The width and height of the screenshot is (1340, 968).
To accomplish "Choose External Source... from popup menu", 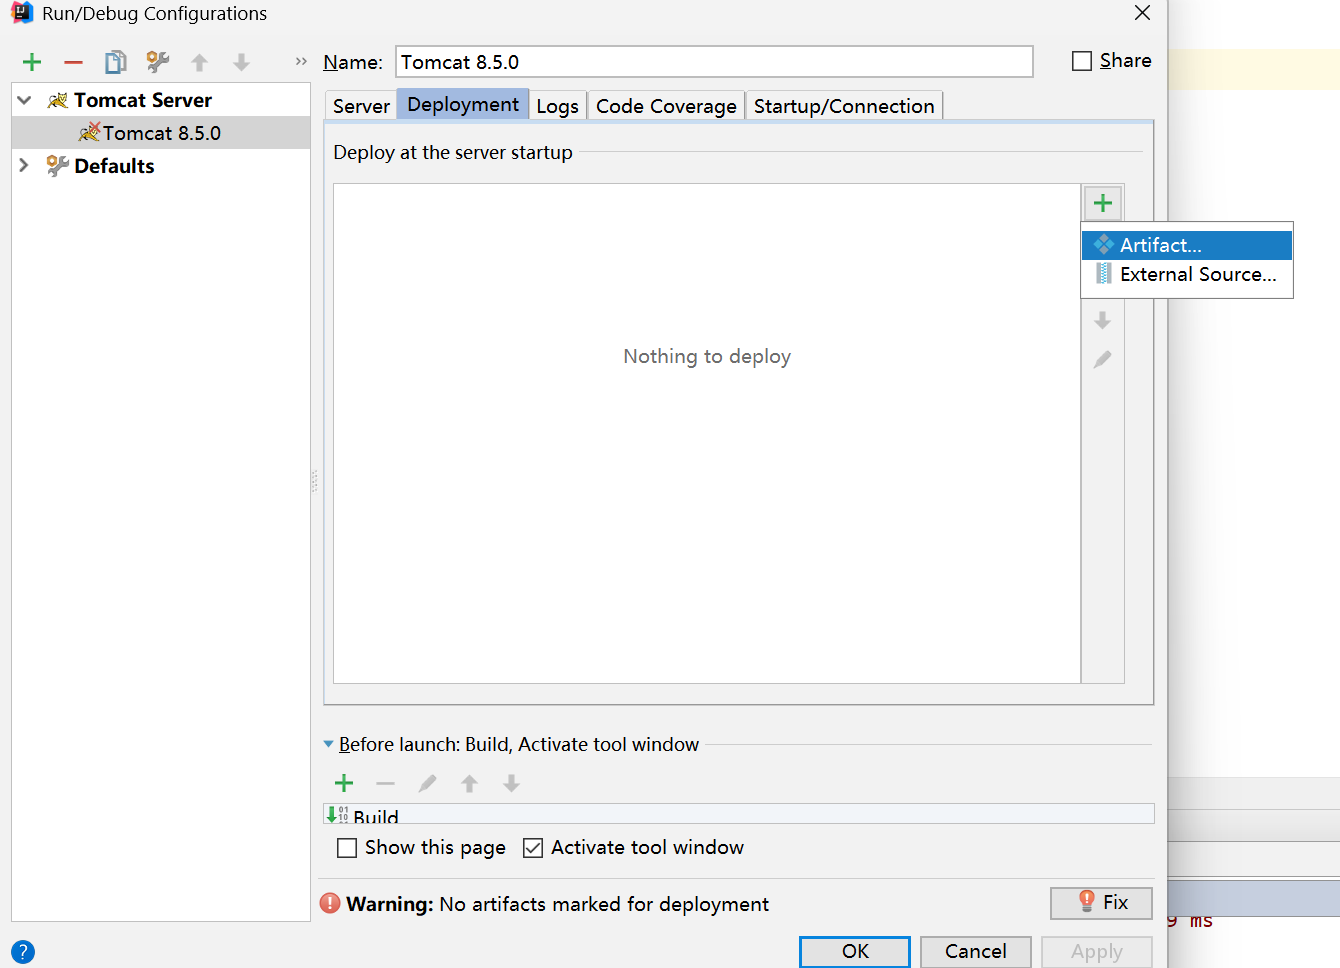I will (x=1187, y=274).
